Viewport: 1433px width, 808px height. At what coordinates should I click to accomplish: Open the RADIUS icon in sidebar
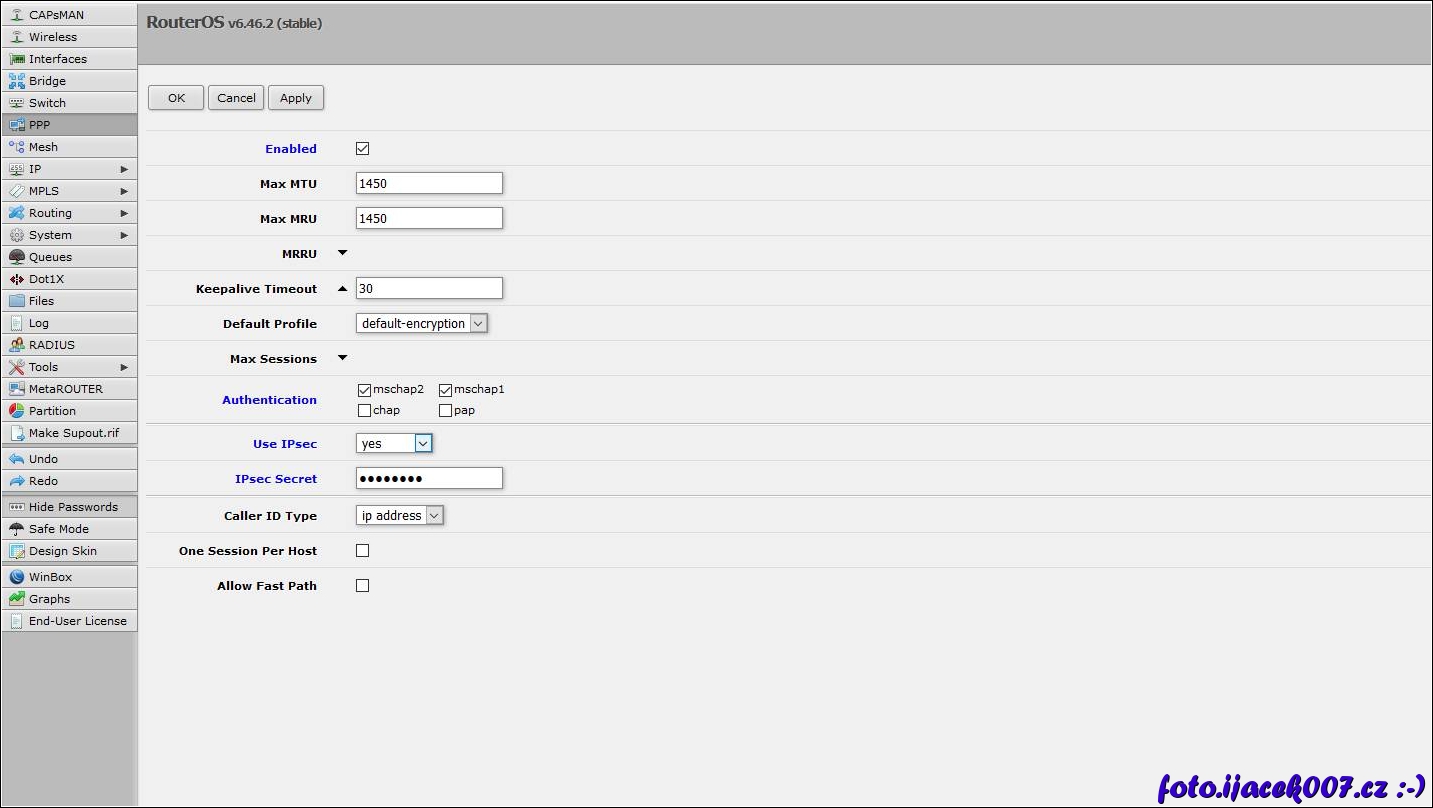tap(17, 345)
